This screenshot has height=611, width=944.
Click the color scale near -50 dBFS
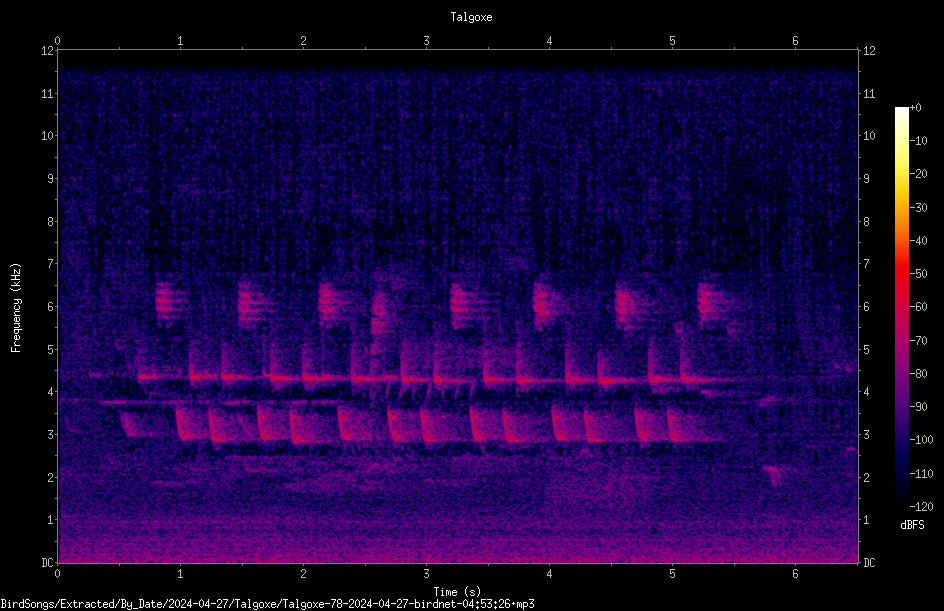pyautogui.click(x=901, y=273)
